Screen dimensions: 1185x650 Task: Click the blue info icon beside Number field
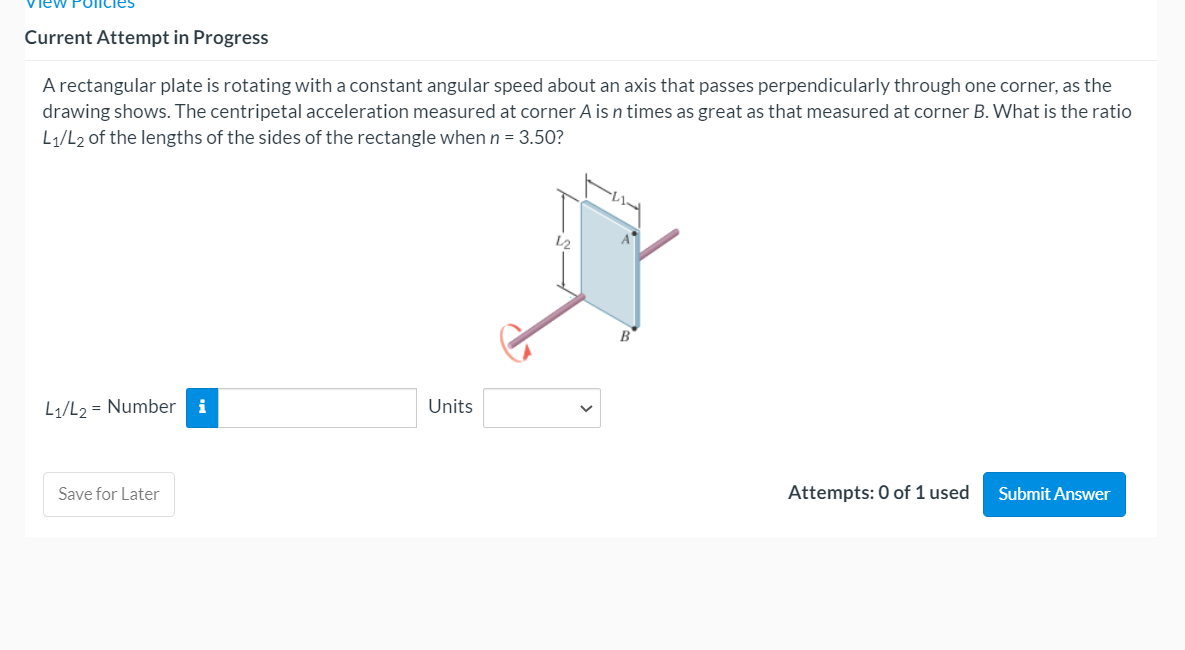[202, 408]
